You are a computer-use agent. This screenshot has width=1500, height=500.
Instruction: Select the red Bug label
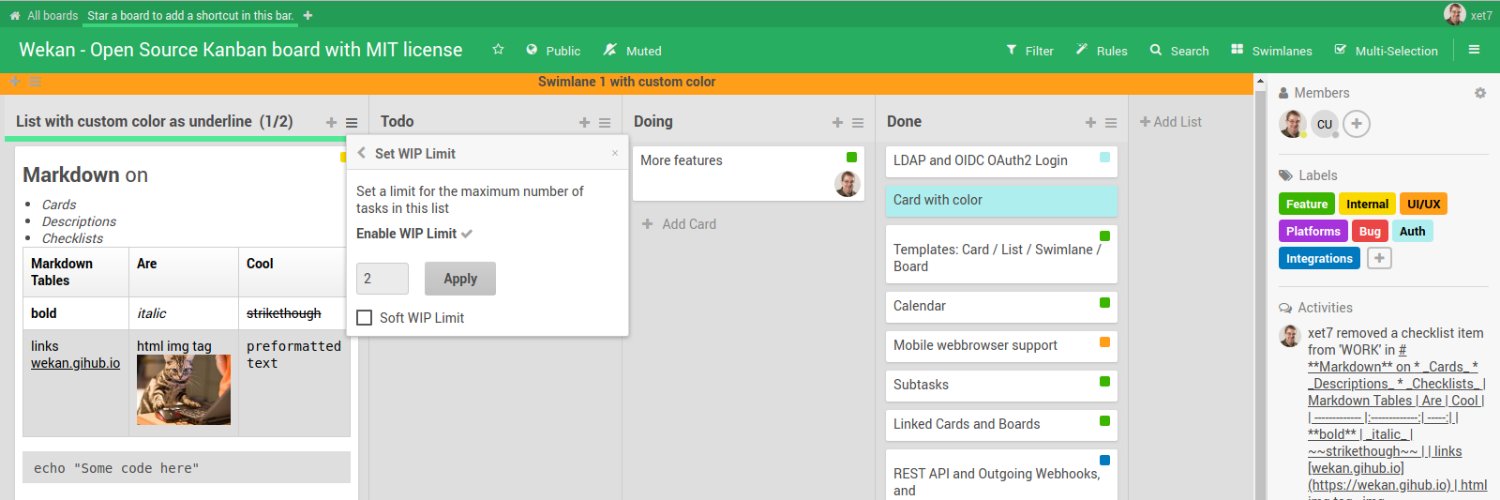1370,231
